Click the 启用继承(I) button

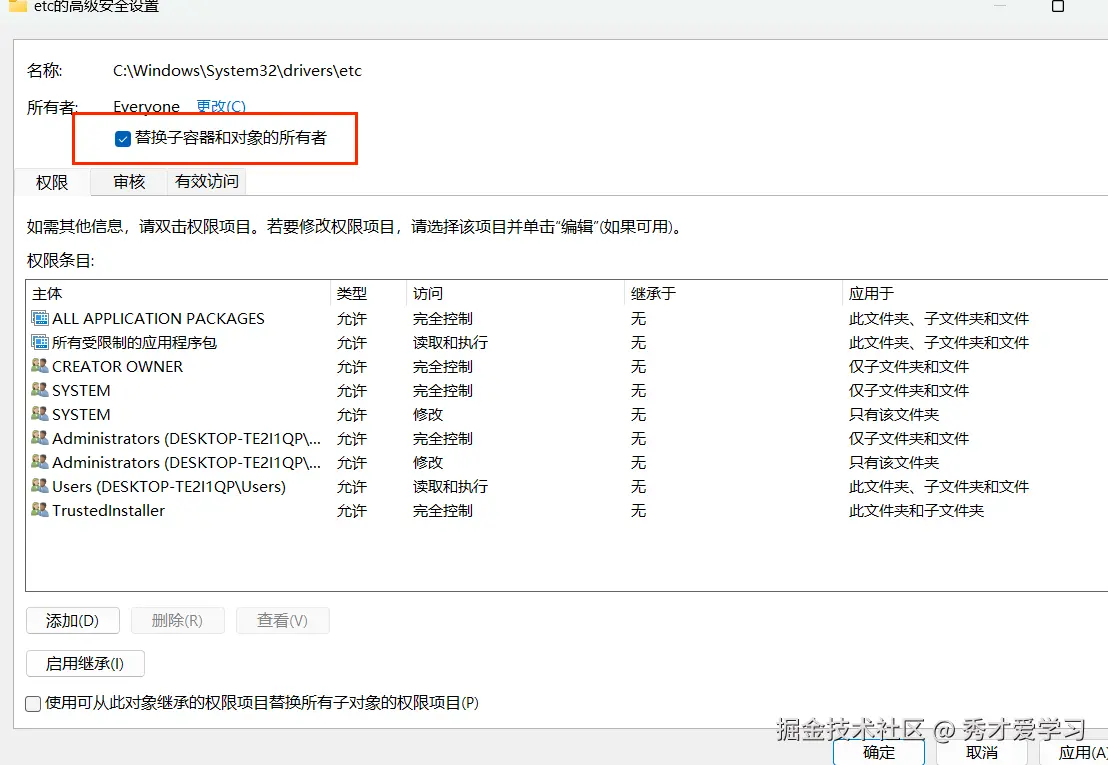click(85, 664)
